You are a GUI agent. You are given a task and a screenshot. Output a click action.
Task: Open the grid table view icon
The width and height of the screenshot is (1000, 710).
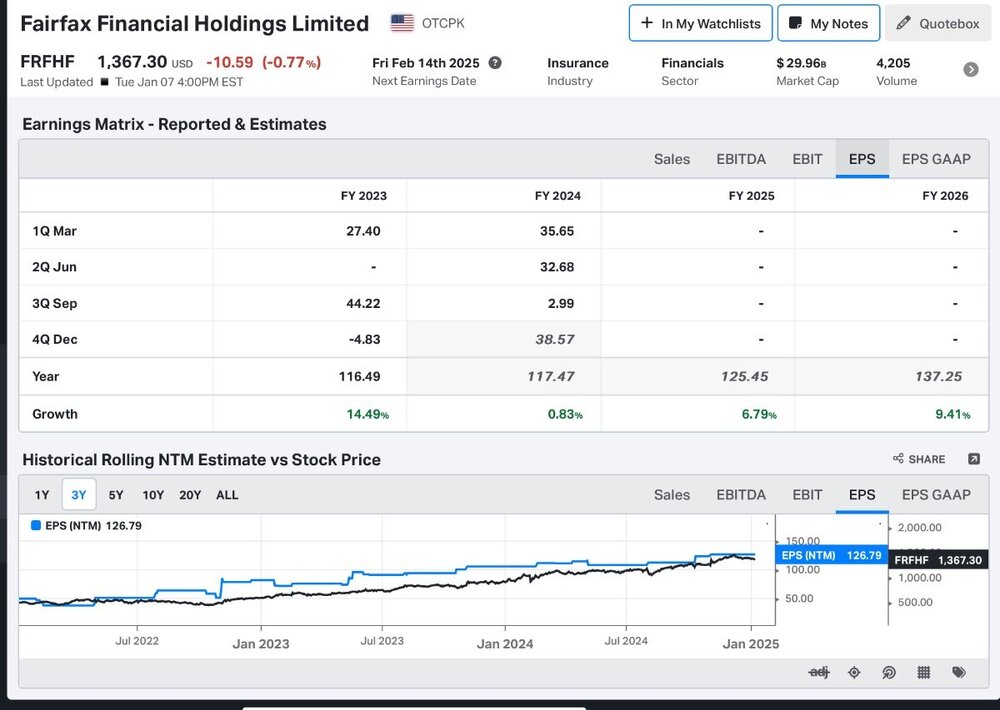click(923, 672)
